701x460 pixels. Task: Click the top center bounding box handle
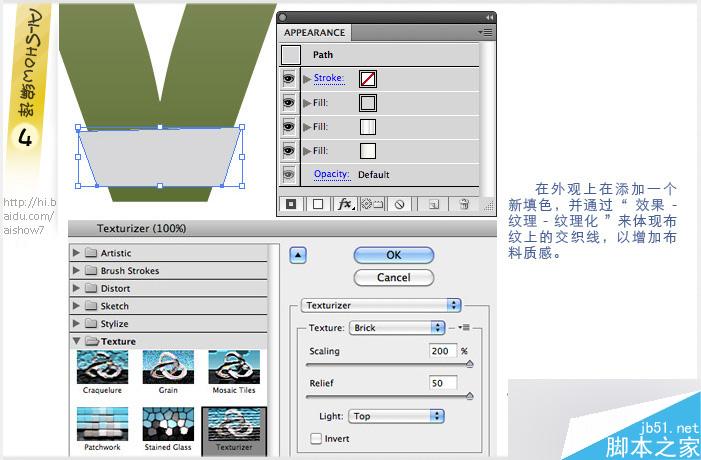[x=160, y=127]
